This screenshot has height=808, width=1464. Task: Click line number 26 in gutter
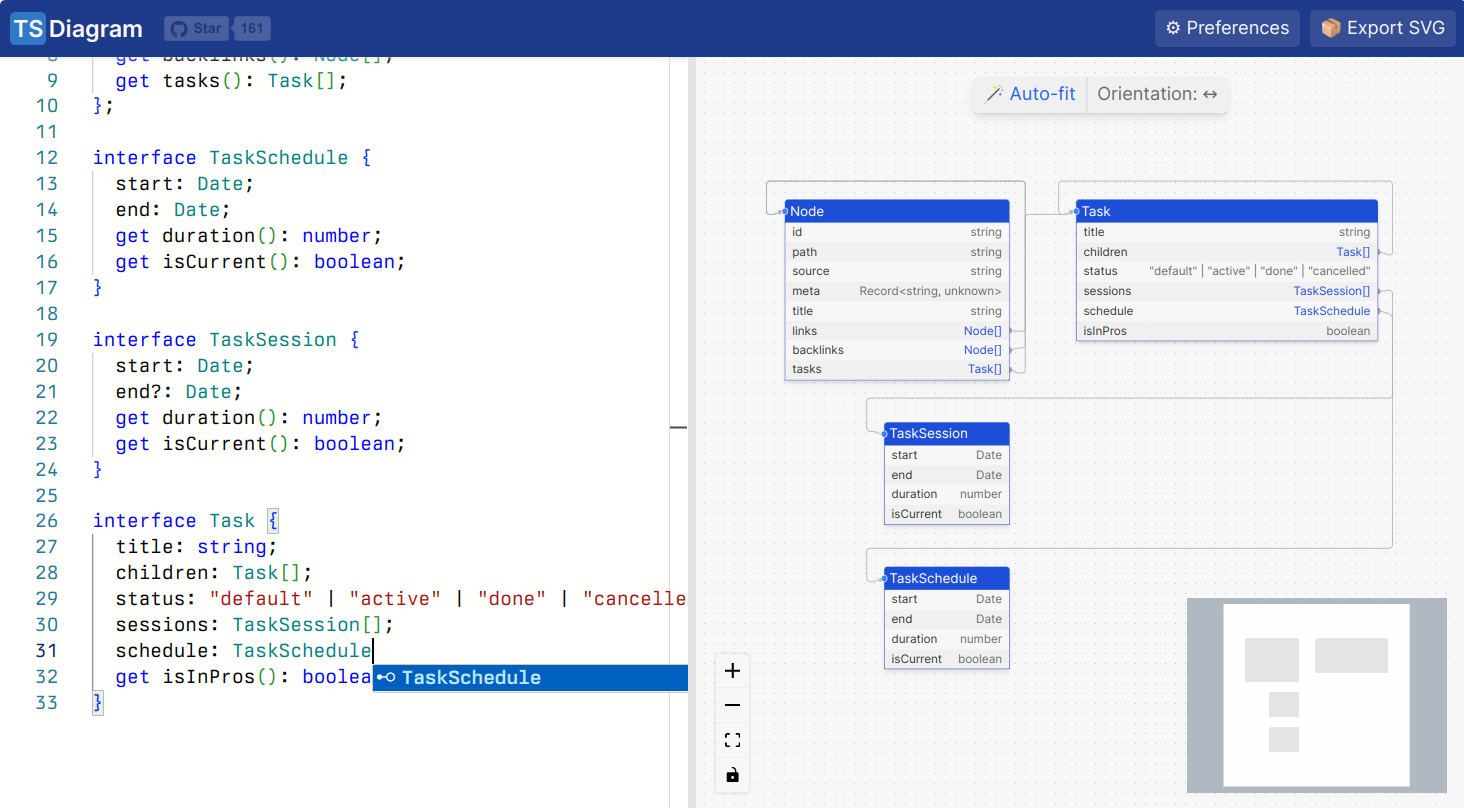tap(47, 521)
